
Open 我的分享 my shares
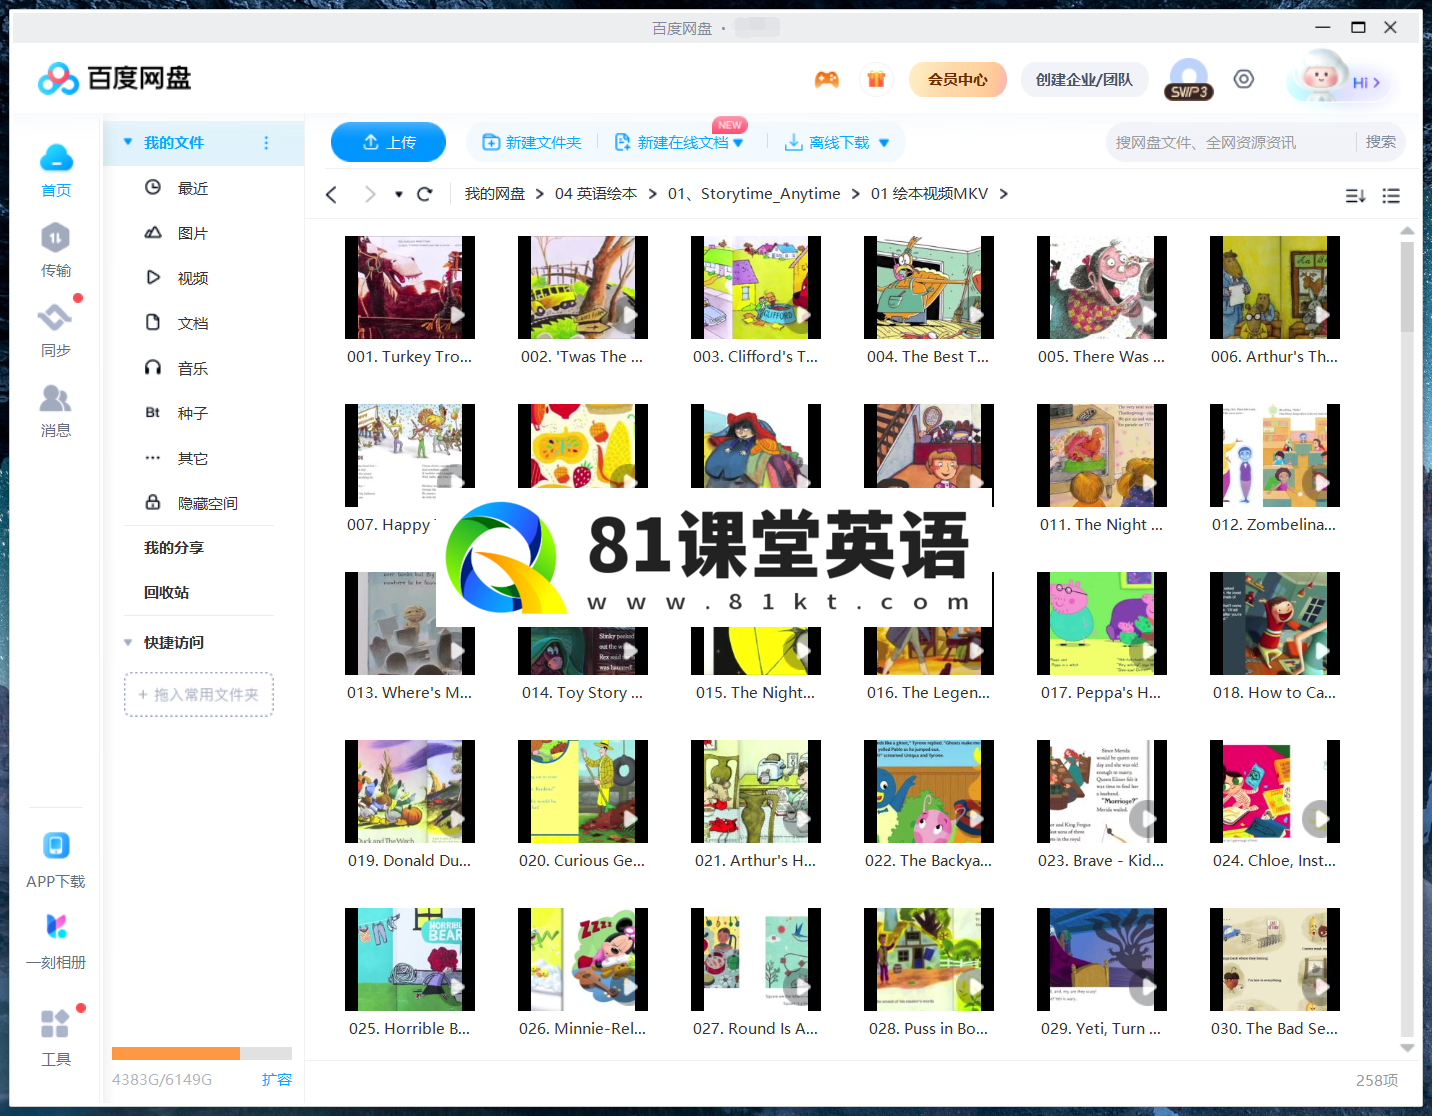[x=174, y=547]
